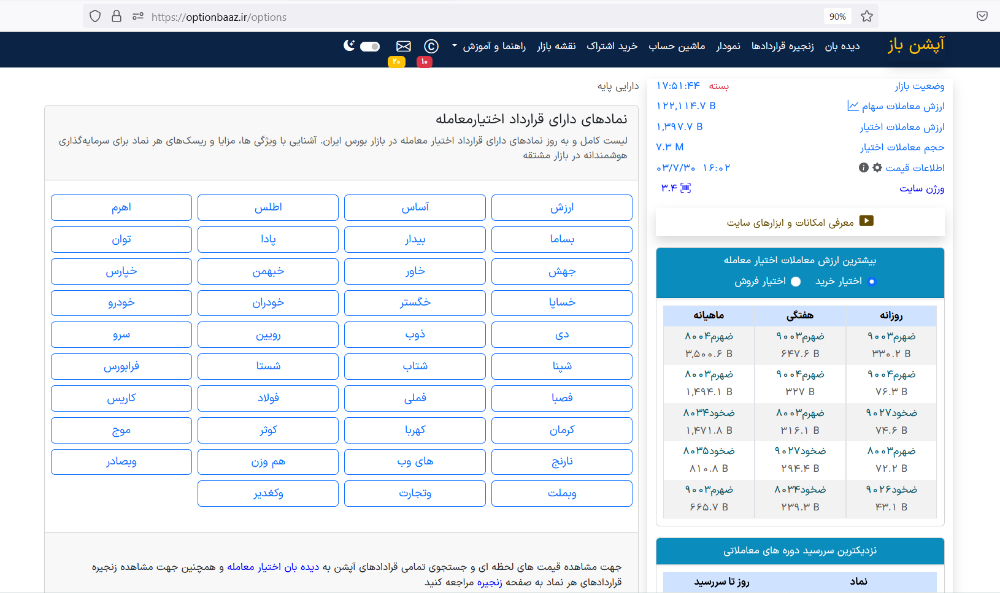Open the خرید اشتراک menu item
This screenshot has height=593, width=1000.
pyautogui.click(x=612, y=46)
